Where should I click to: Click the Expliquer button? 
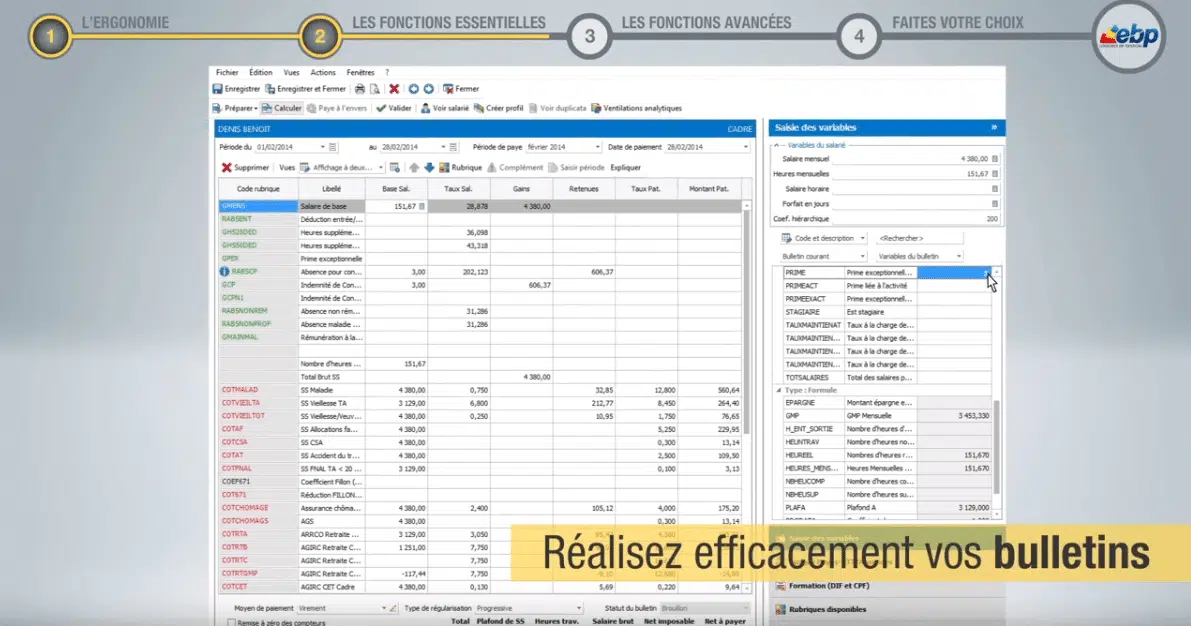tap(626, 167)
